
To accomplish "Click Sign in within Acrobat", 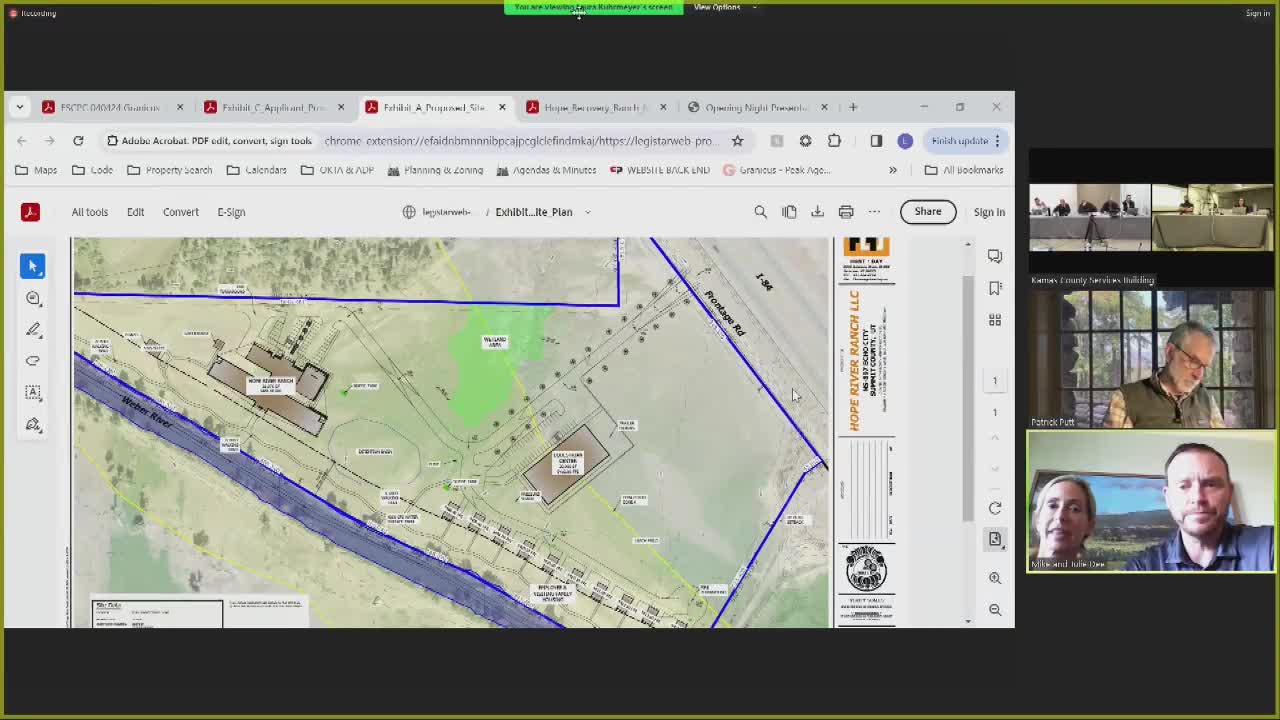I will [x=989, y=212].
